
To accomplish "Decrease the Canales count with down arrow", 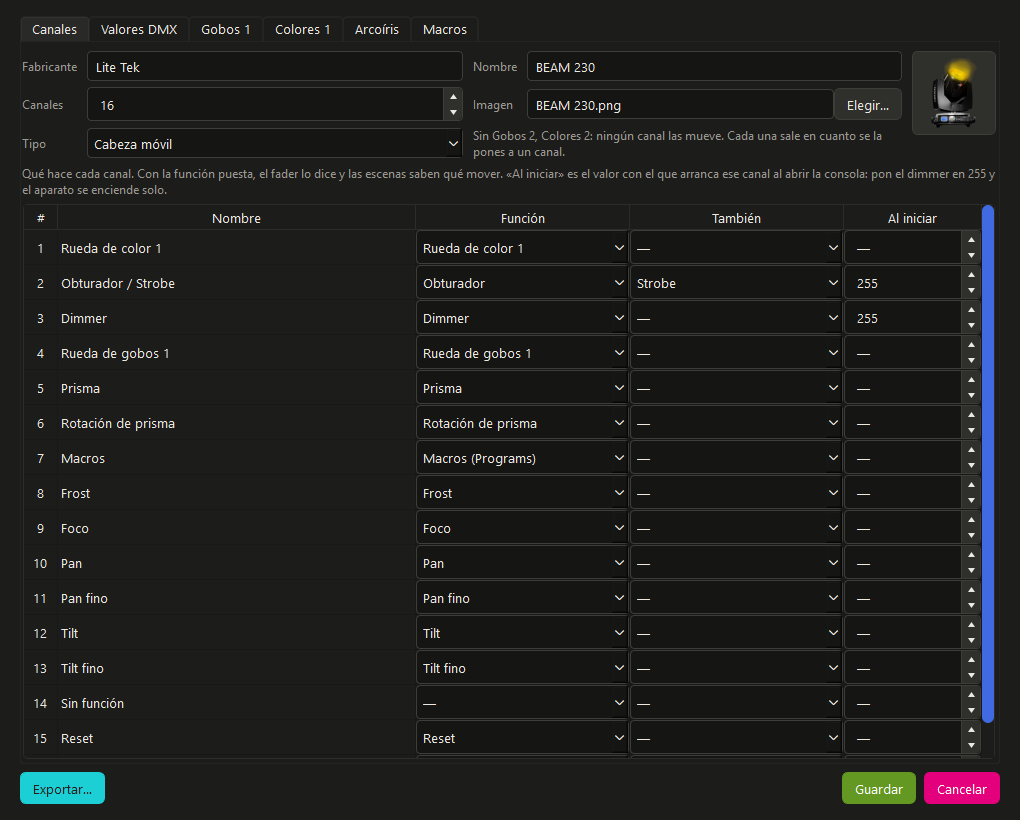I will 453,112.
